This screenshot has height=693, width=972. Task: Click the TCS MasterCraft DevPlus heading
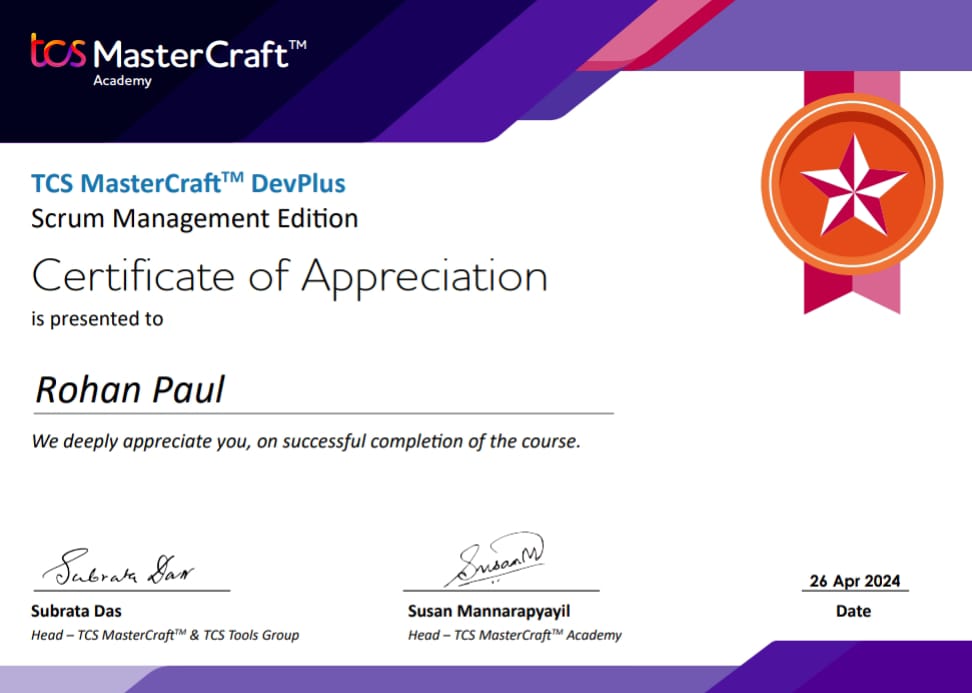[x=188, y=183]
